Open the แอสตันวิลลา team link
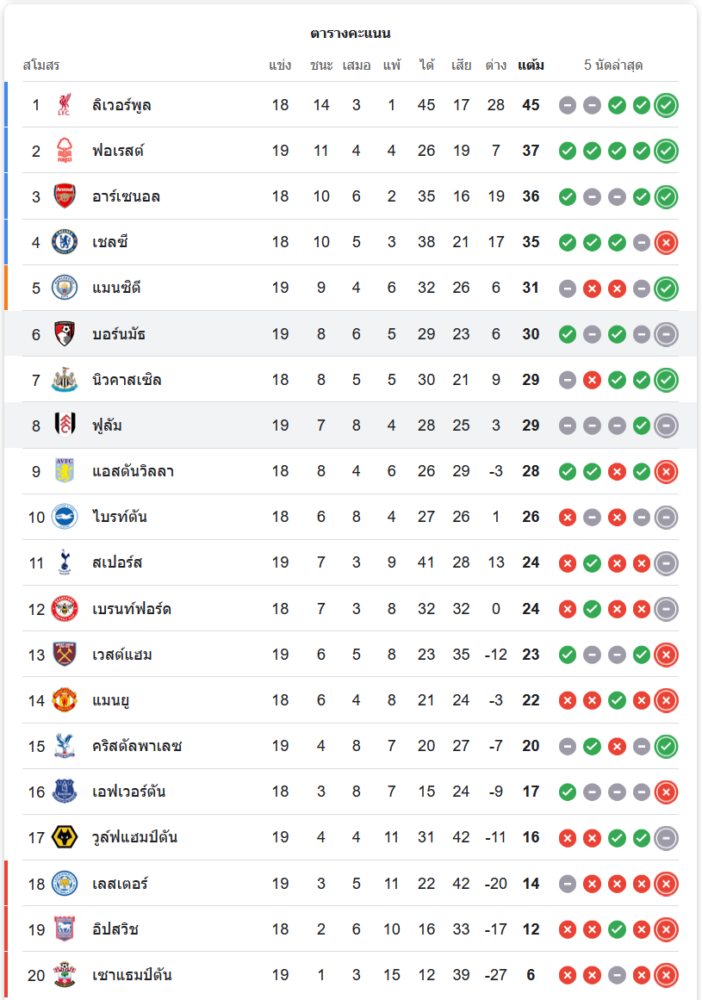The width and height of the screenshot is (702, 1000). pyautogui.click(x=132, y=471)
